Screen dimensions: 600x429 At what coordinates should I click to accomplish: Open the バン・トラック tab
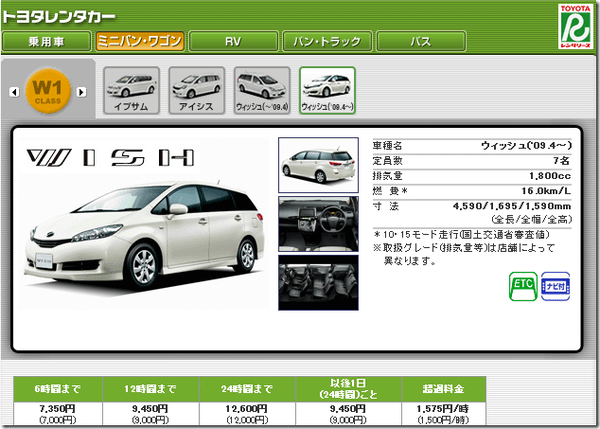coord(327,41)
